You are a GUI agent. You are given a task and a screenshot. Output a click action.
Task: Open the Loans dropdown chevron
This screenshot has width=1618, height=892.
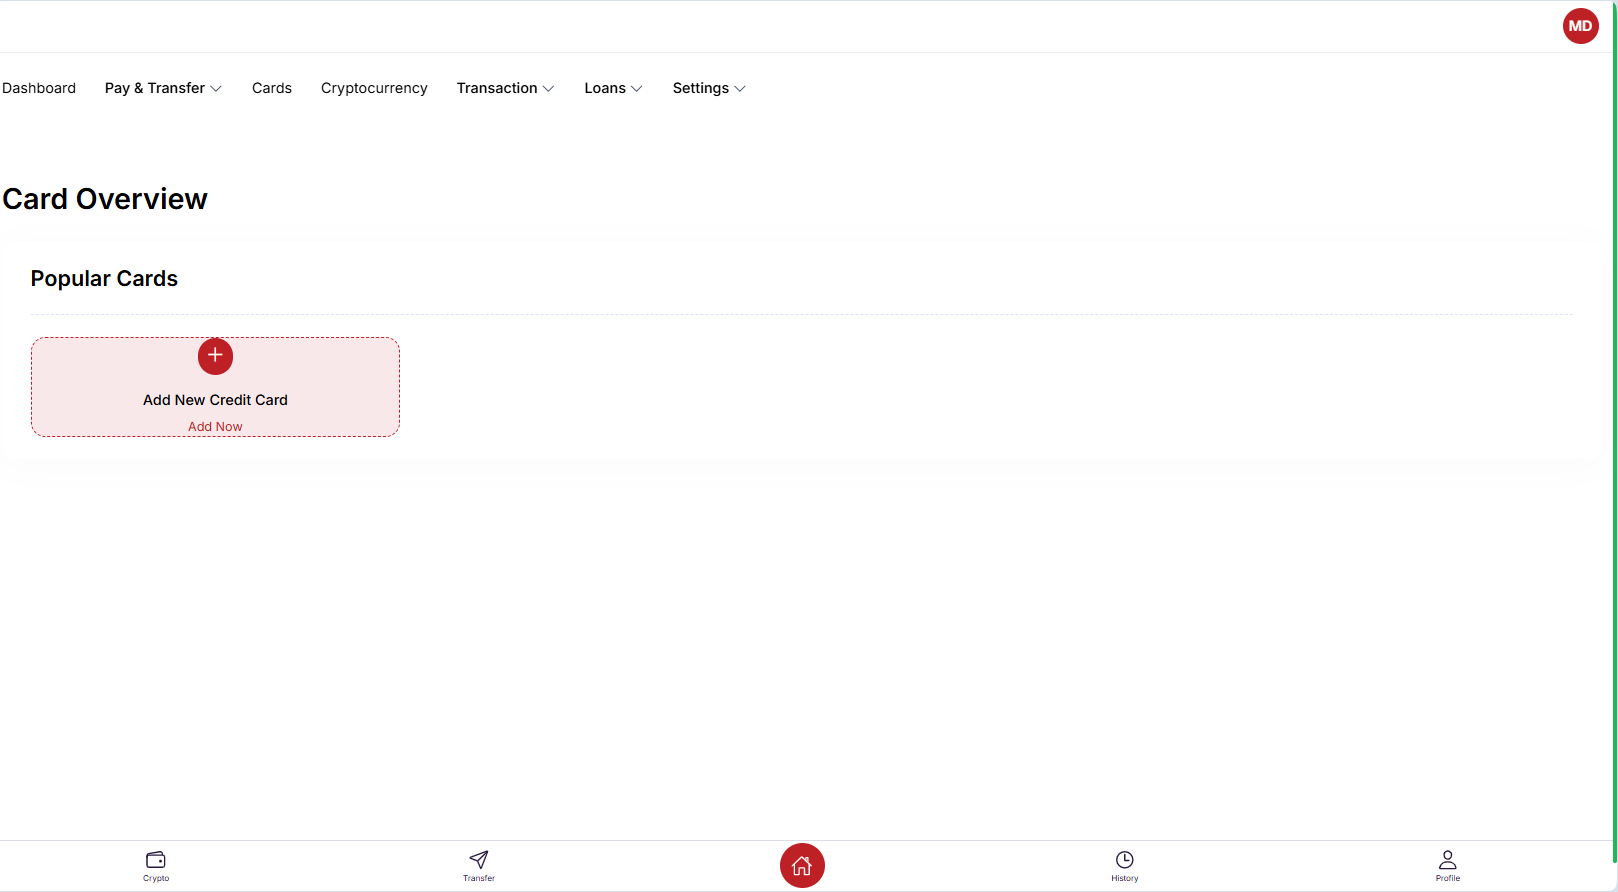click(637, 89)
